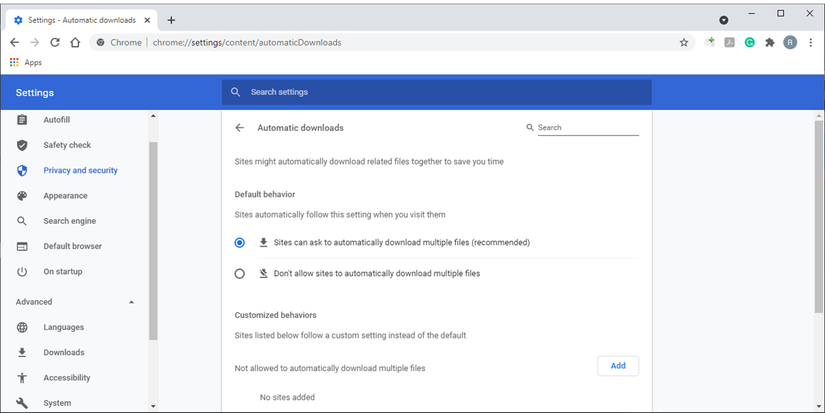Screen dimensions: 825x413
Task: Click the magnifier in Search settings
Action: click(236, 92)
